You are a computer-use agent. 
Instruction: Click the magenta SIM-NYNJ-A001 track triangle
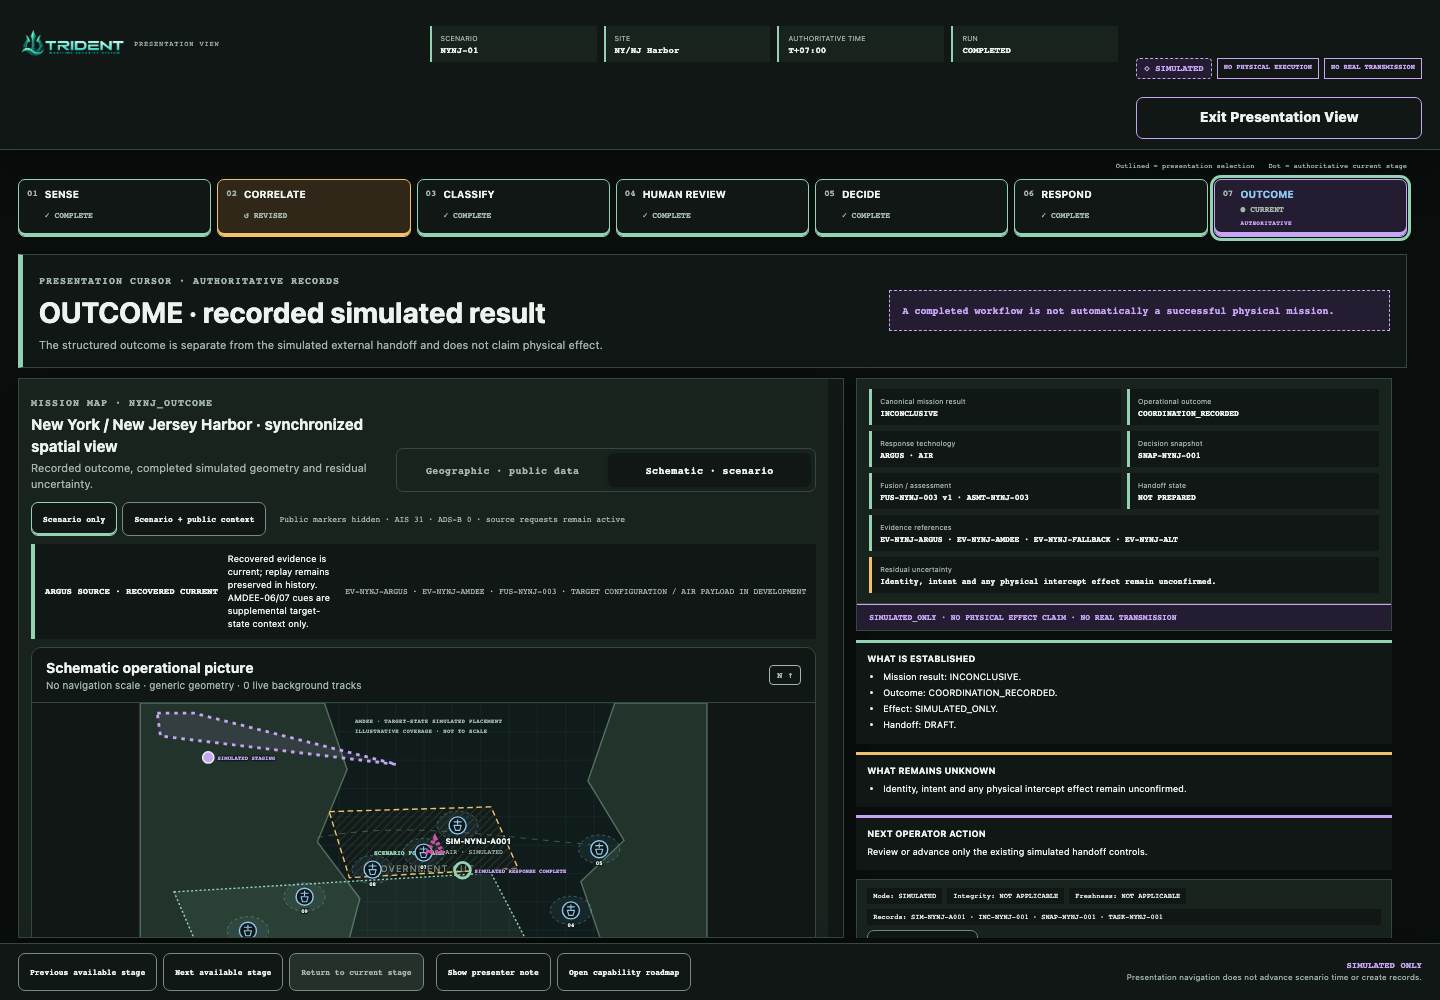click(436, 844)
